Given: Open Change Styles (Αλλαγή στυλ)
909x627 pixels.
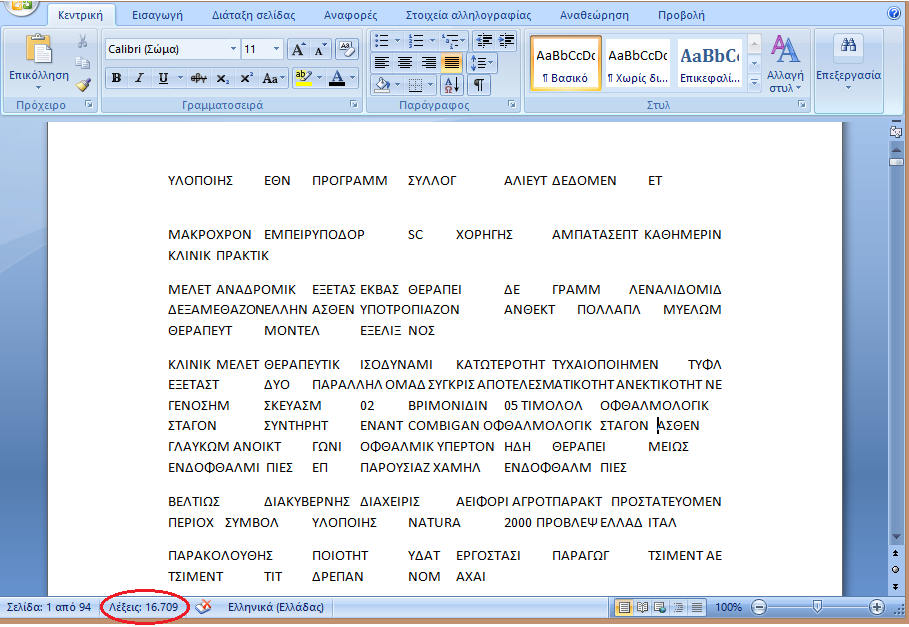Looking at the screenshot, I should tap(785, 64).
